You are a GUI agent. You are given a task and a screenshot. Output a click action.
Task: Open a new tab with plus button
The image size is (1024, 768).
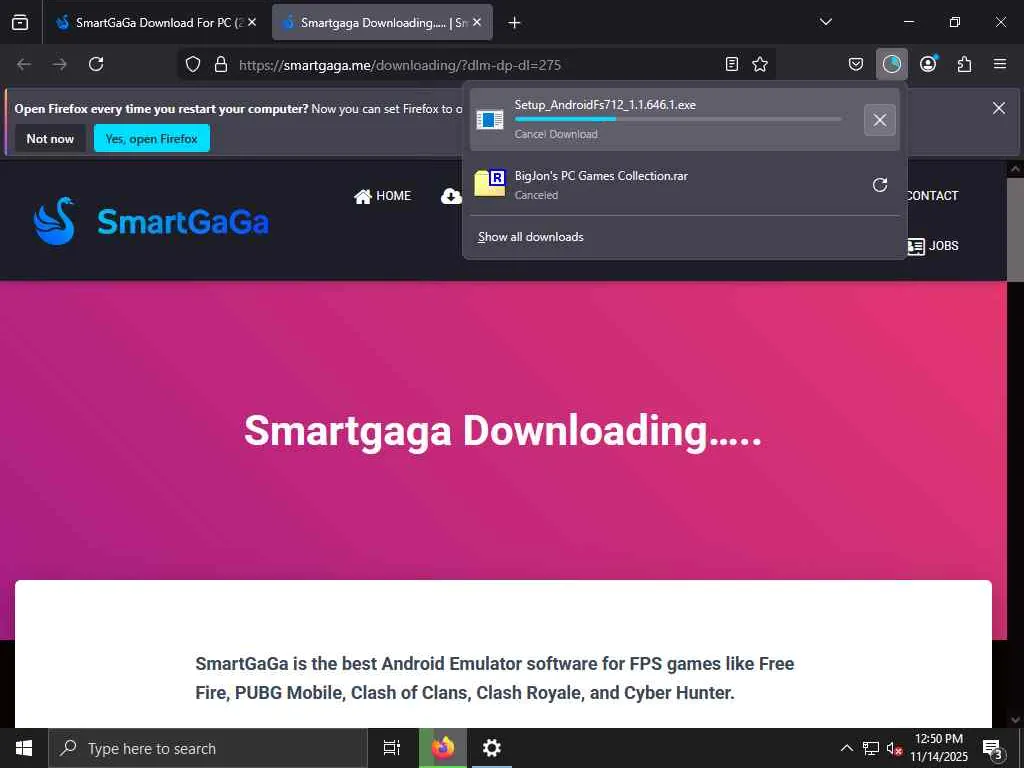(x=514, y=23)
